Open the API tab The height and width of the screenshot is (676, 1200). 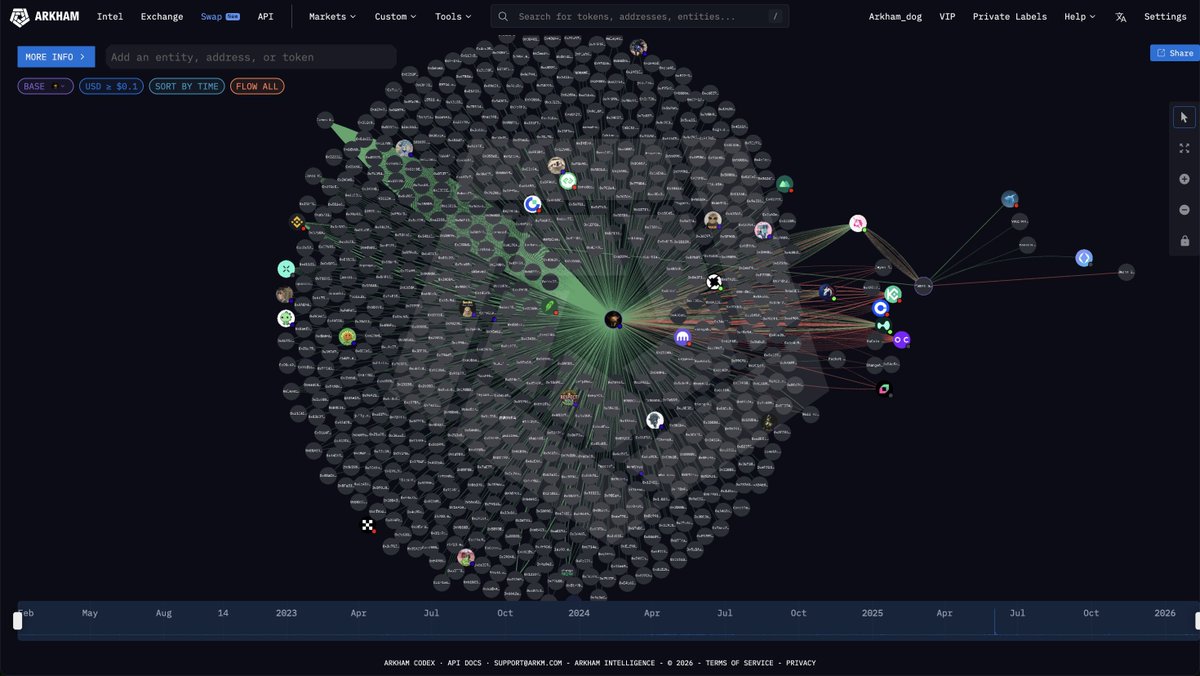click(265, 17)
